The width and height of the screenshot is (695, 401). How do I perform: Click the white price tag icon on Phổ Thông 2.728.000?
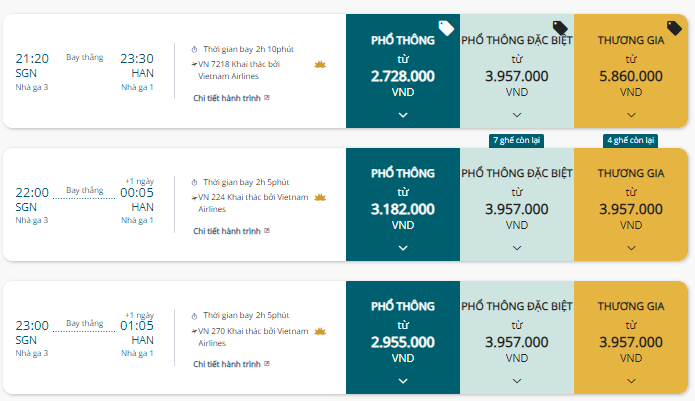[x=446, y=28]
